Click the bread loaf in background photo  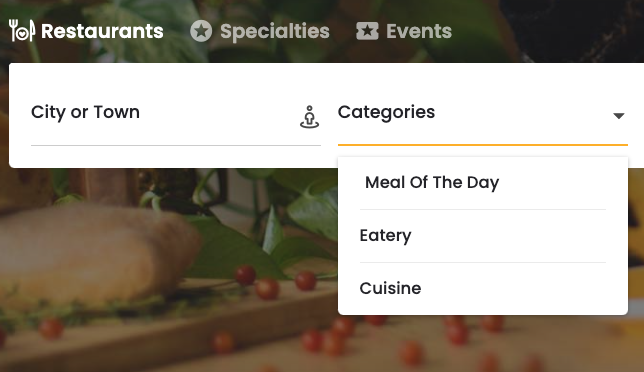pyautogui.click(x=92, y=255)
